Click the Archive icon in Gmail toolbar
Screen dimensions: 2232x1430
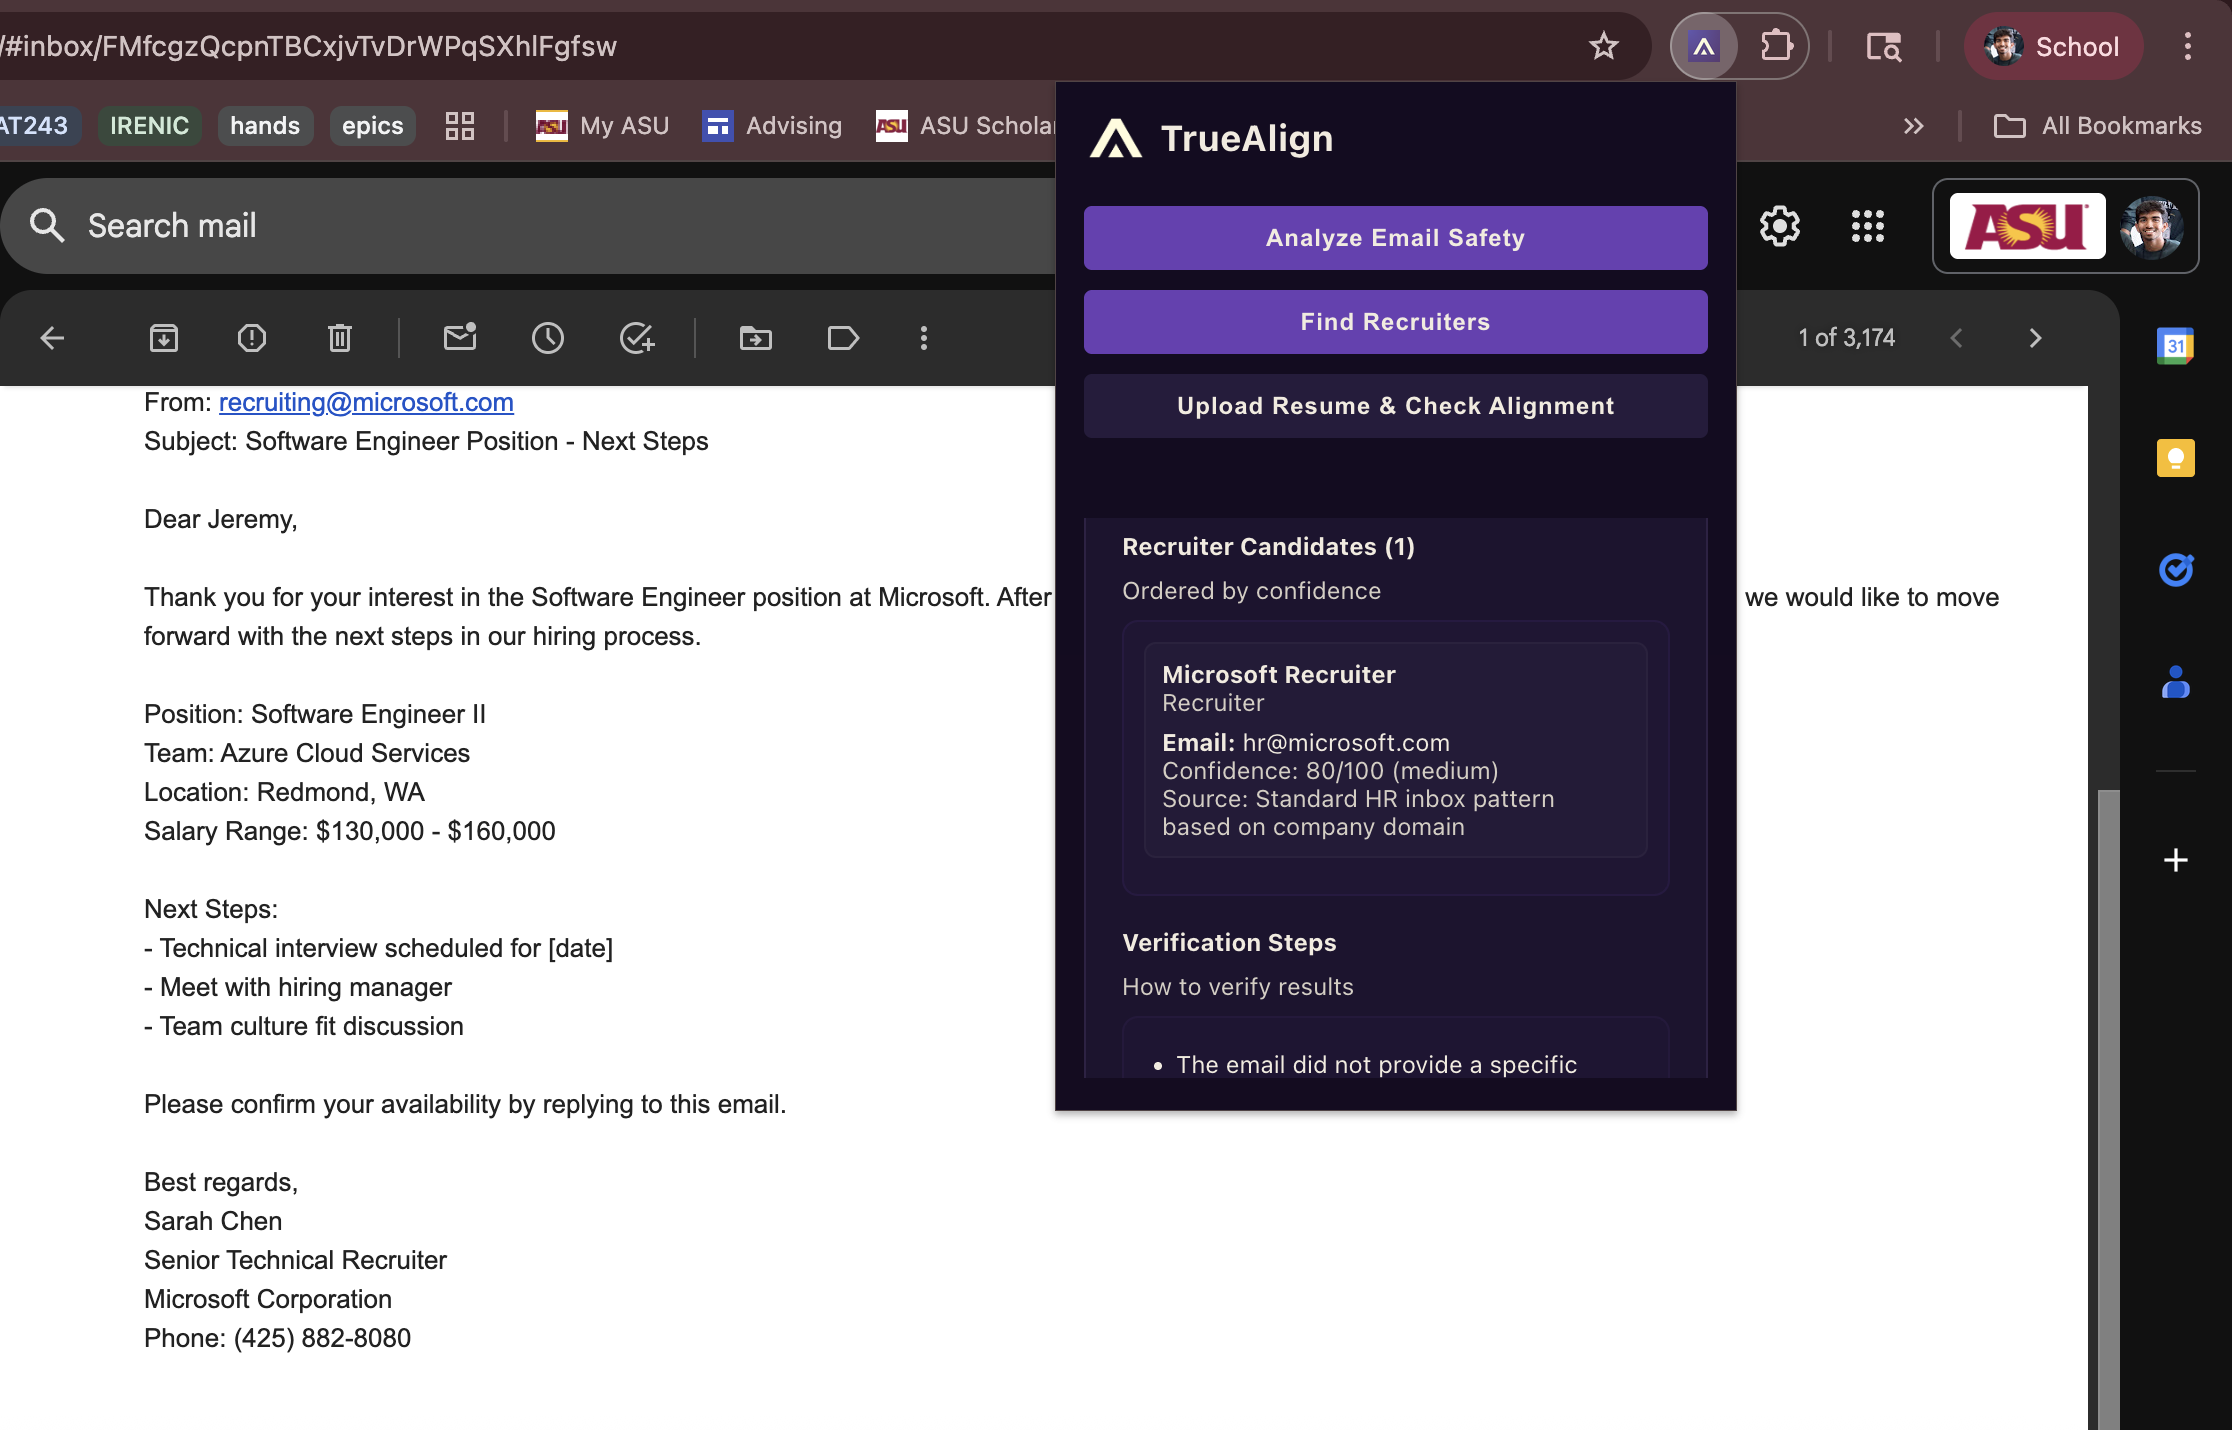pyautogui.click(x=164, y=338)
